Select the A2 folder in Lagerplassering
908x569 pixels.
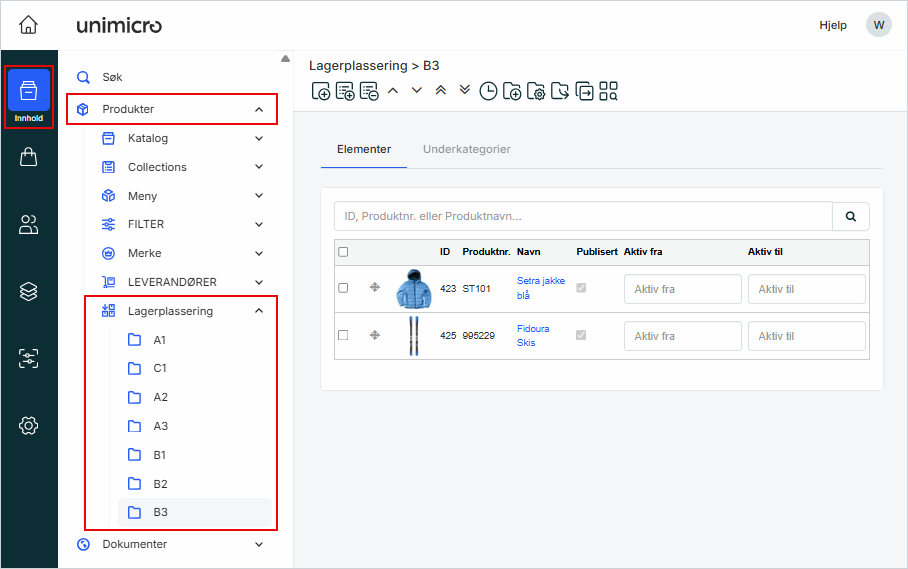tap(160, 397)
